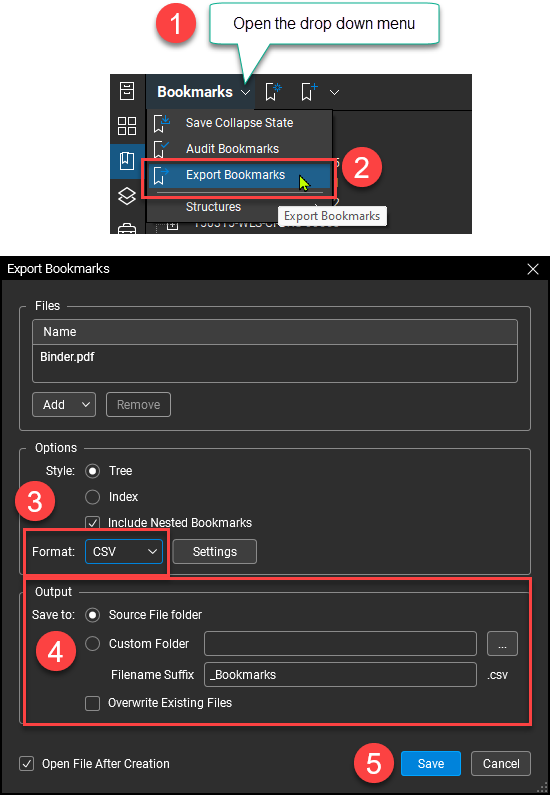
Task: Select the Tree style radio button
Action: coord(92,471)
